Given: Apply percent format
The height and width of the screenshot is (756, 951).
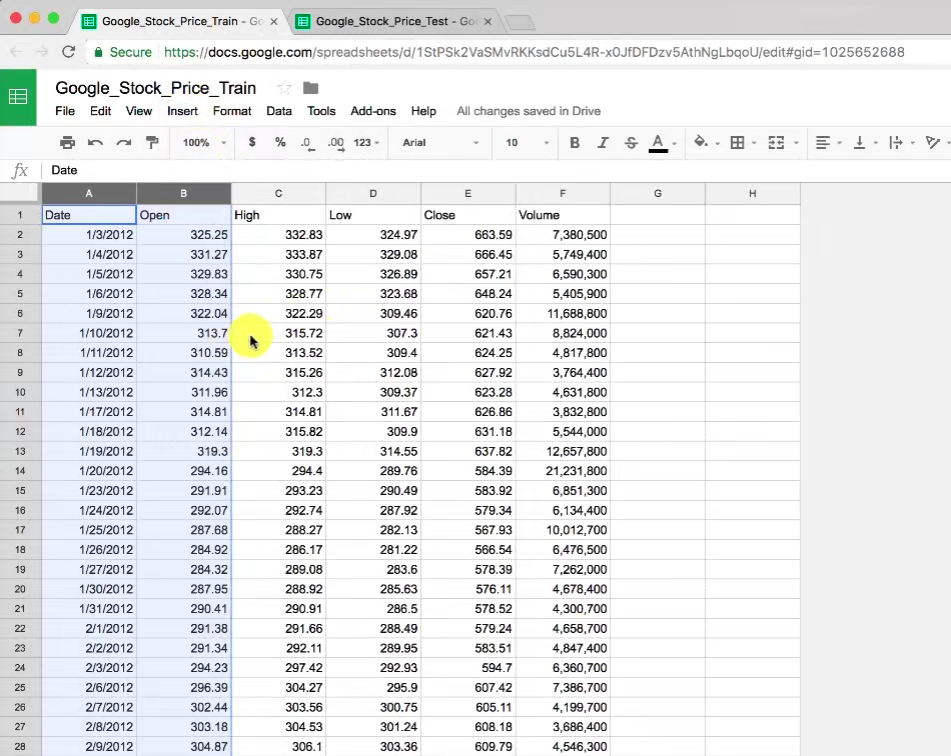Looking at the screenshot, I should coord(280,143).
